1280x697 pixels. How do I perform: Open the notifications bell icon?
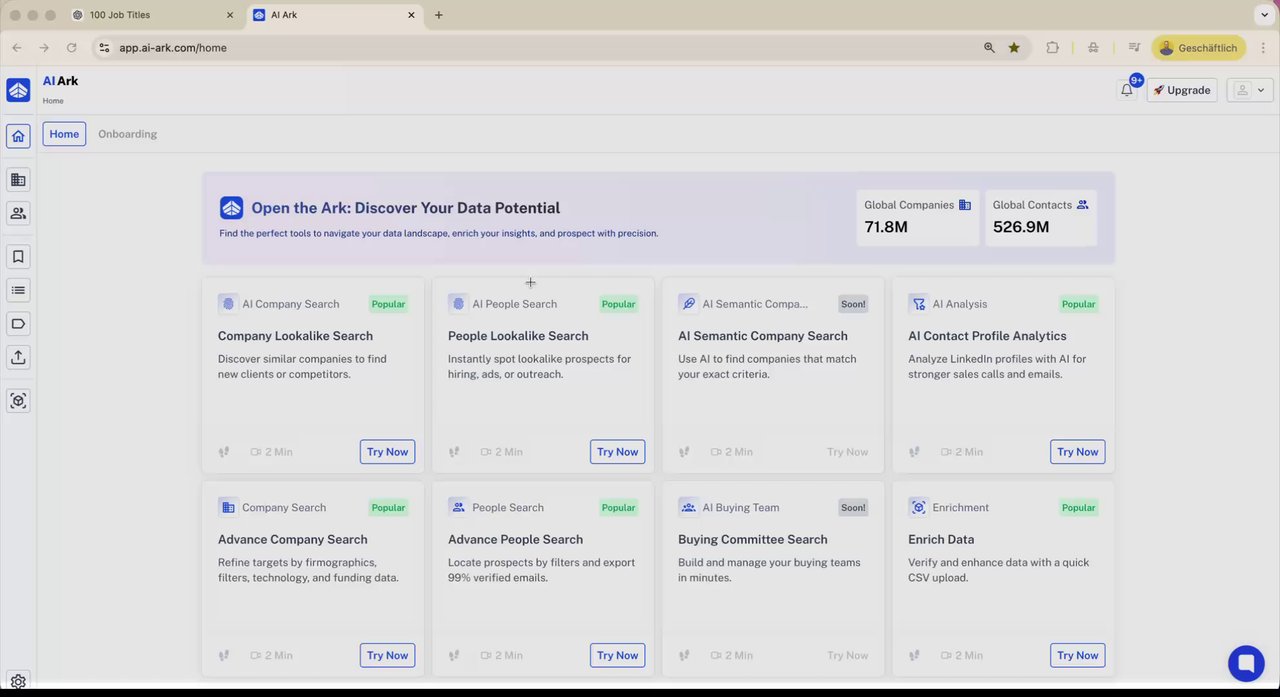(1127, 90)
